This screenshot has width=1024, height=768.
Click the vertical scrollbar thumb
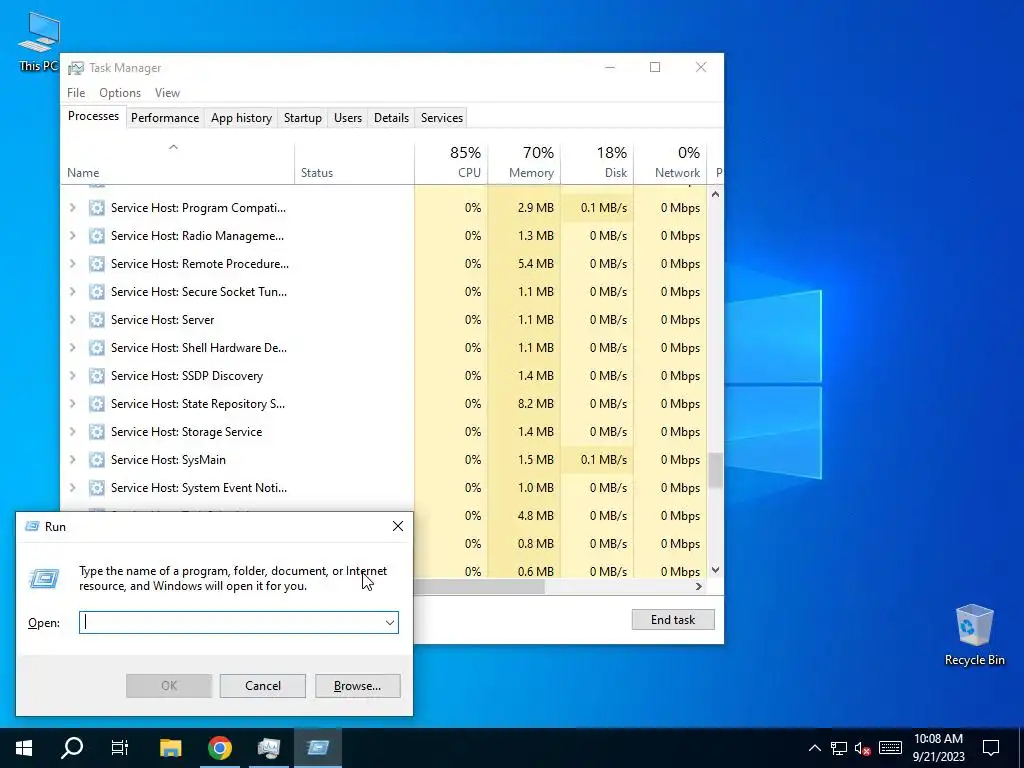click(x=715, y=470)
